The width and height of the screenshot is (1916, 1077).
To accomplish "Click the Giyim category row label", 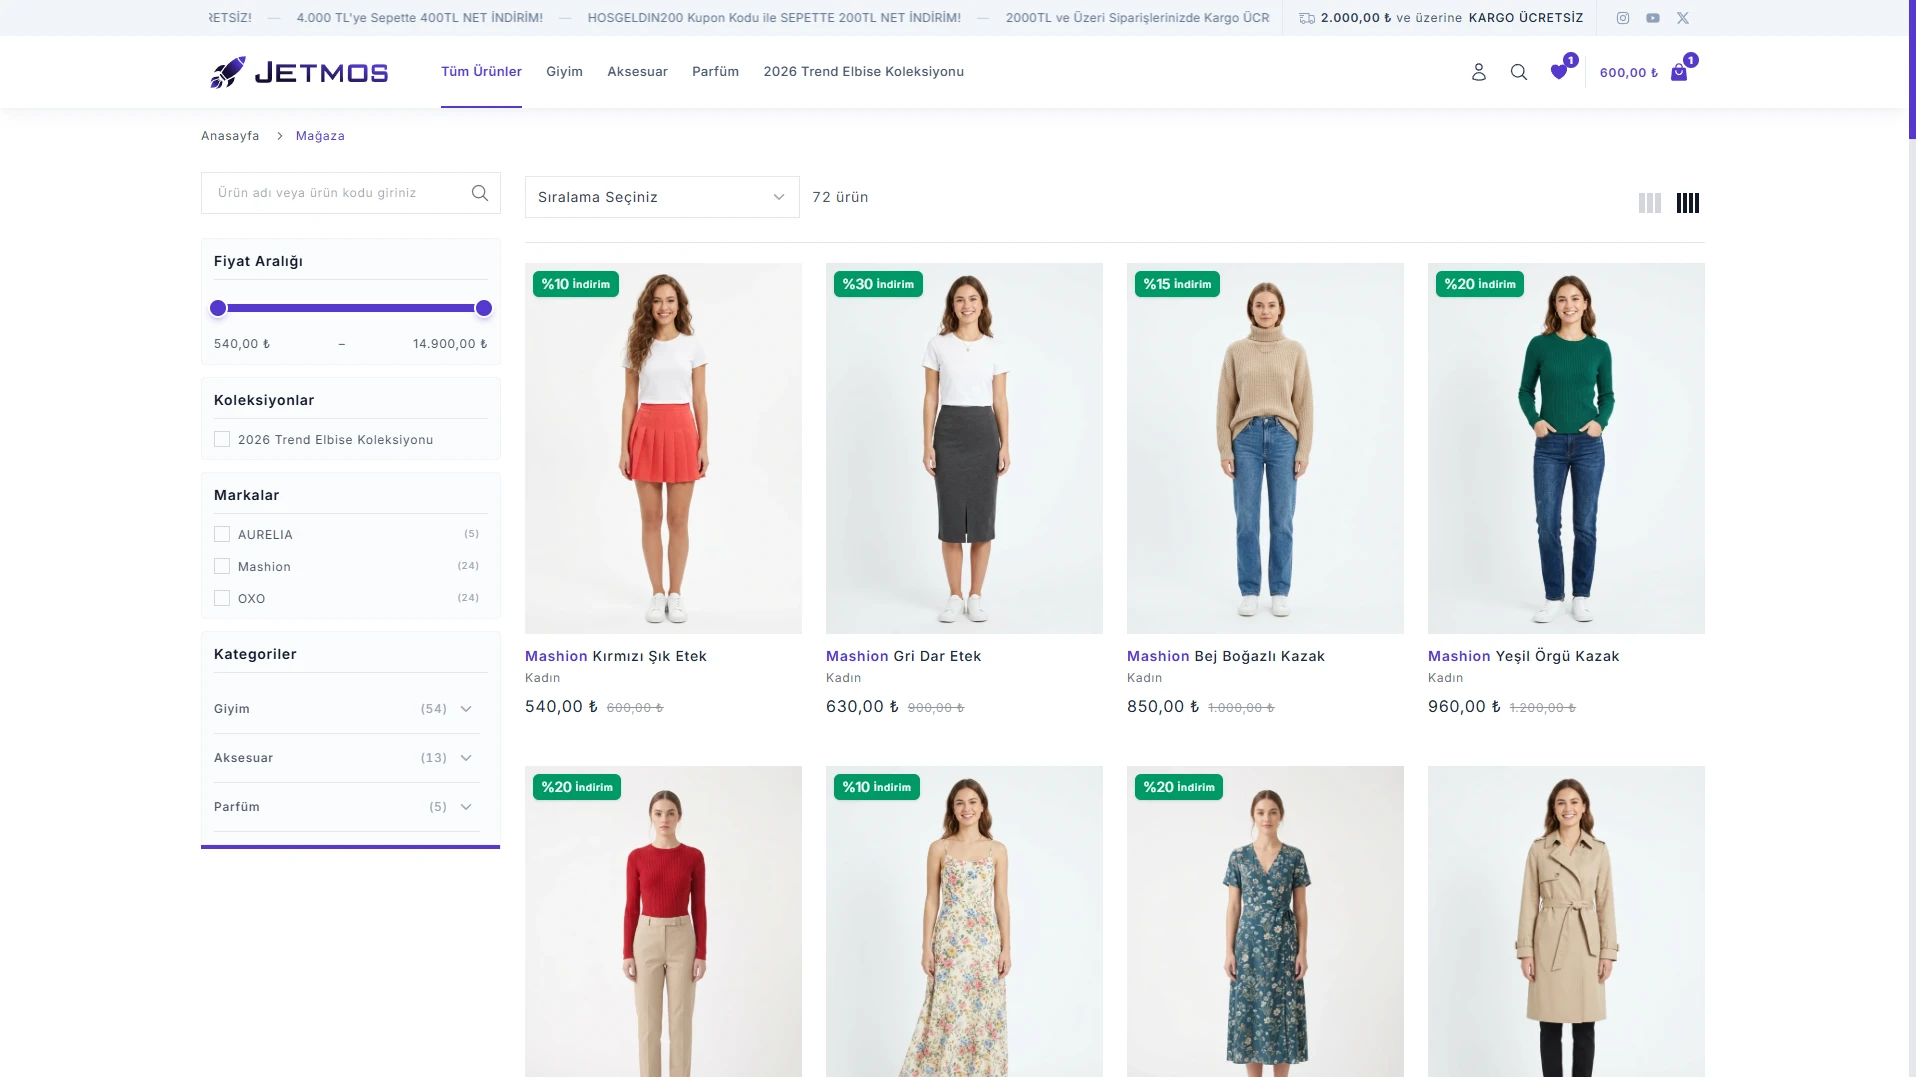I will pyautogui.click(x=232, y=709).
